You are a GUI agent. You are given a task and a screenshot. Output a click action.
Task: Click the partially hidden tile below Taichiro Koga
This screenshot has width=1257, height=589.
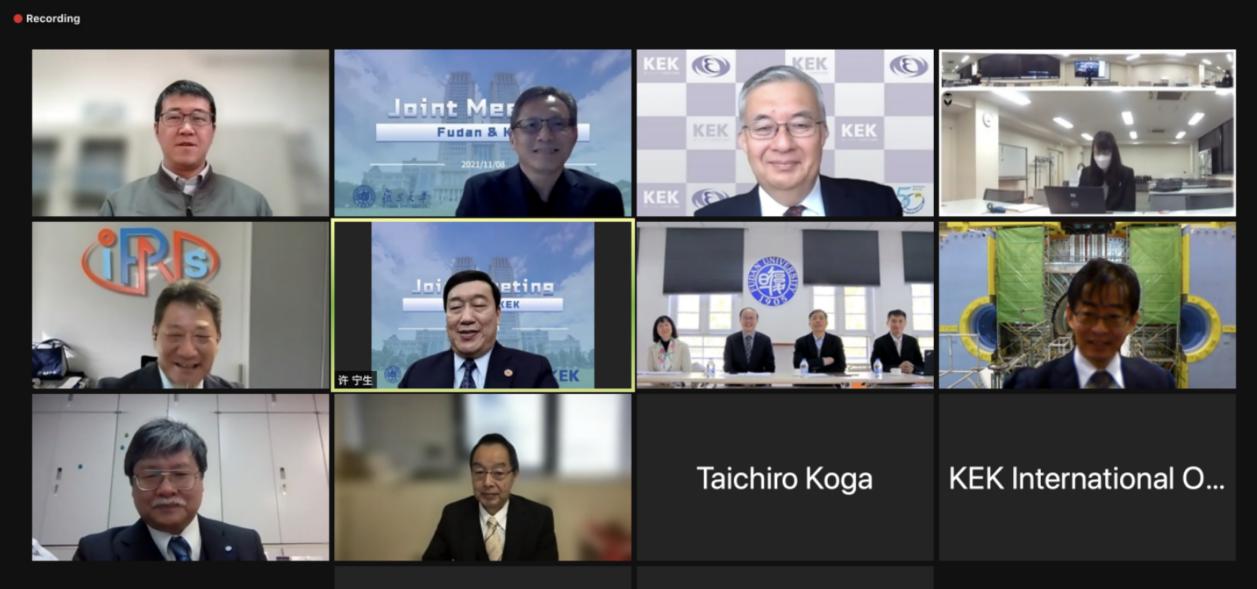click(x=785, y=577)
